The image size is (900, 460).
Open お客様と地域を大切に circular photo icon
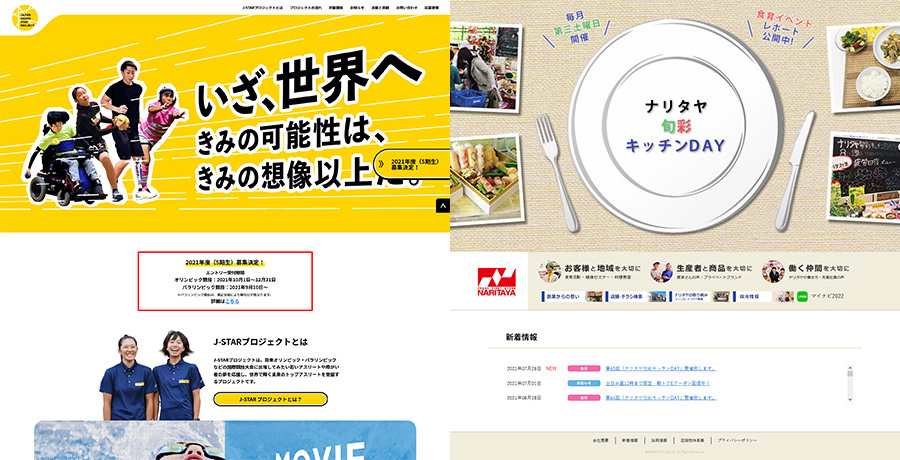550,272
